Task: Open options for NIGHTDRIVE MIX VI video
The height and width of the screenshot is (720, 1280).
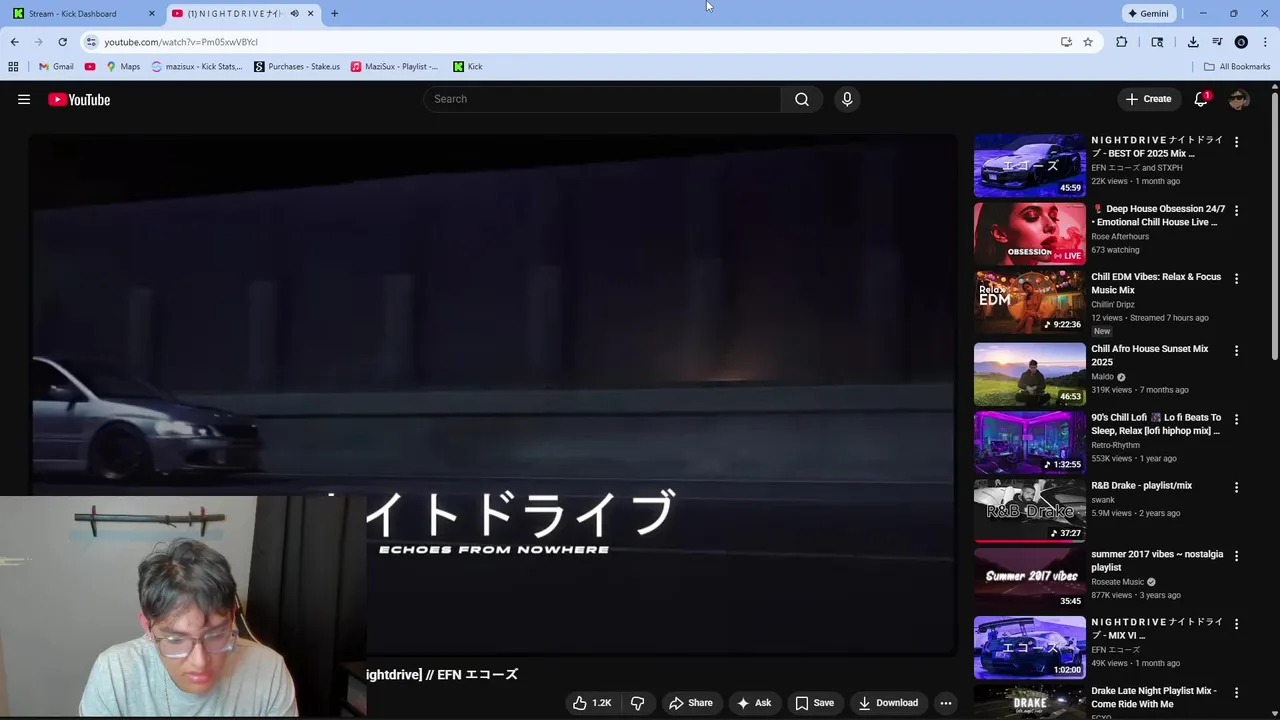Action: click(1236, 624)
